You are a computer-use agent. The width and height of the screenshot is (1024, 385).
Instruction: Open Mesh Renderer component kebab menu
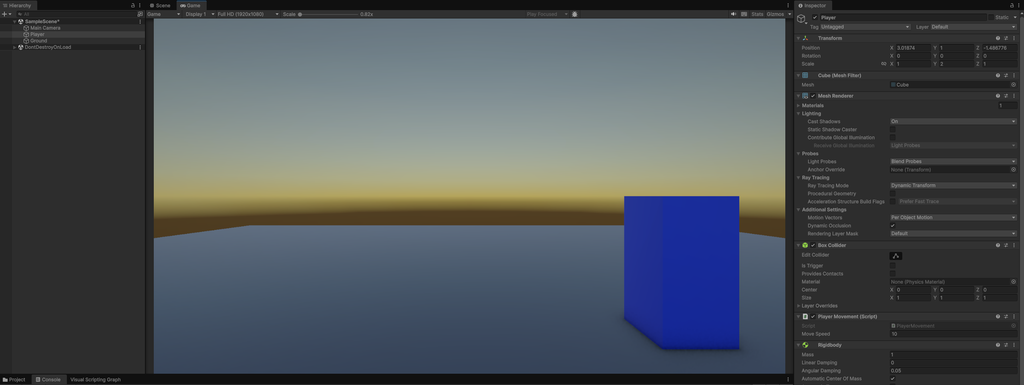pos(1014,95)
